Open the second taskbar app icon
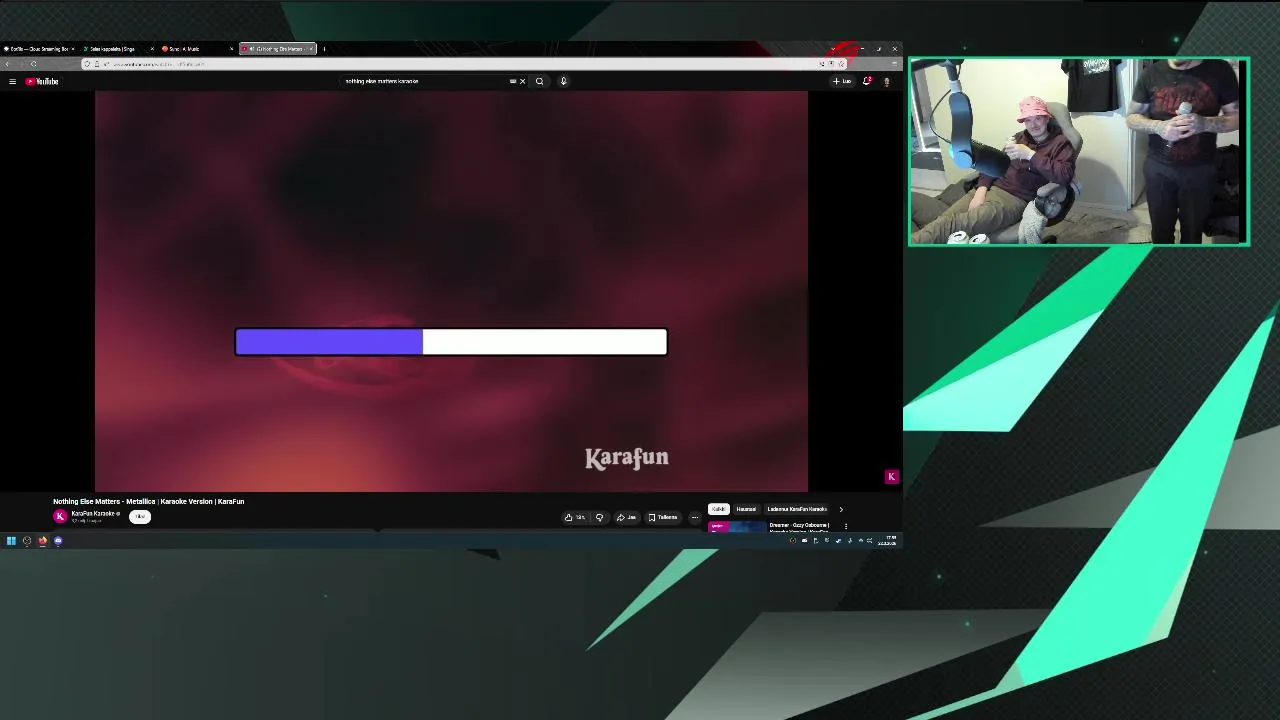Image resolution: width=1280 pixels, height=720 pixels. [27, 541]
